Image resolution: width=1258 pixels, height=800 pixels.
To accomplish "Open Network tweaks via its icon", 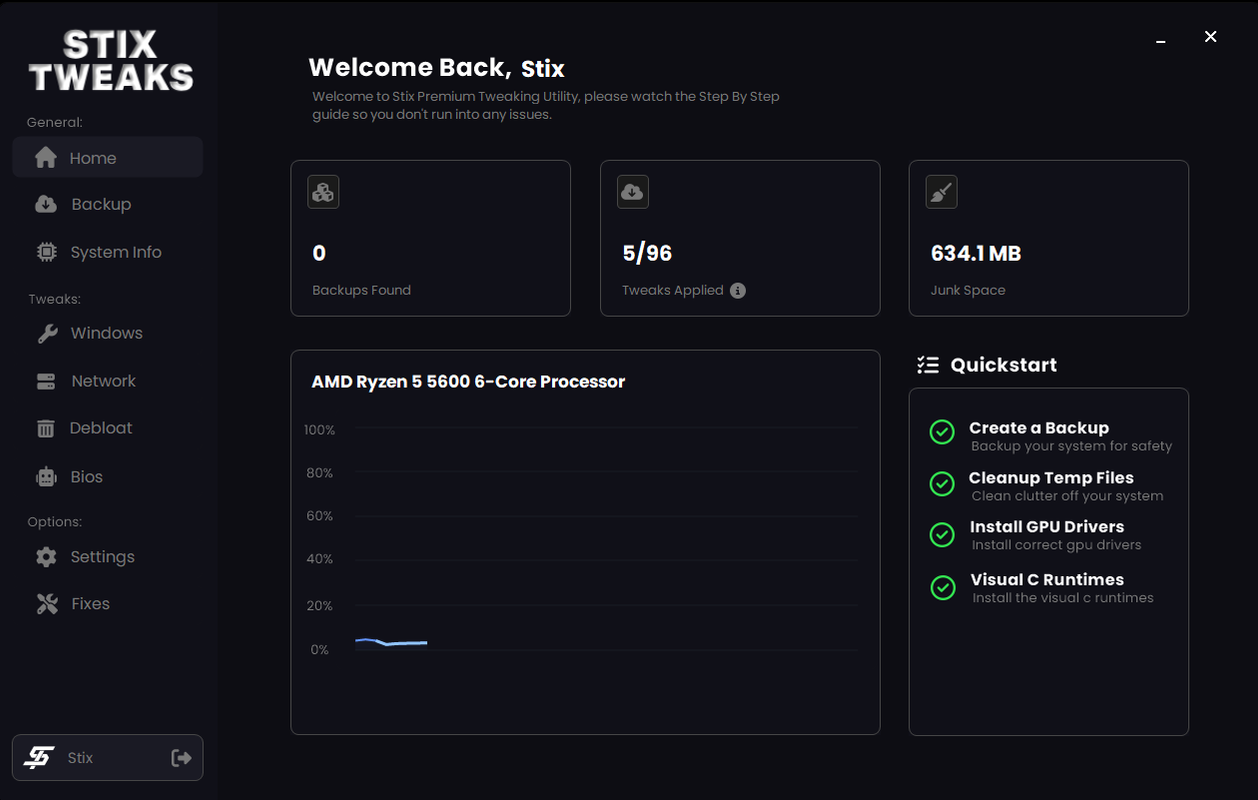I will pos(46,380).
